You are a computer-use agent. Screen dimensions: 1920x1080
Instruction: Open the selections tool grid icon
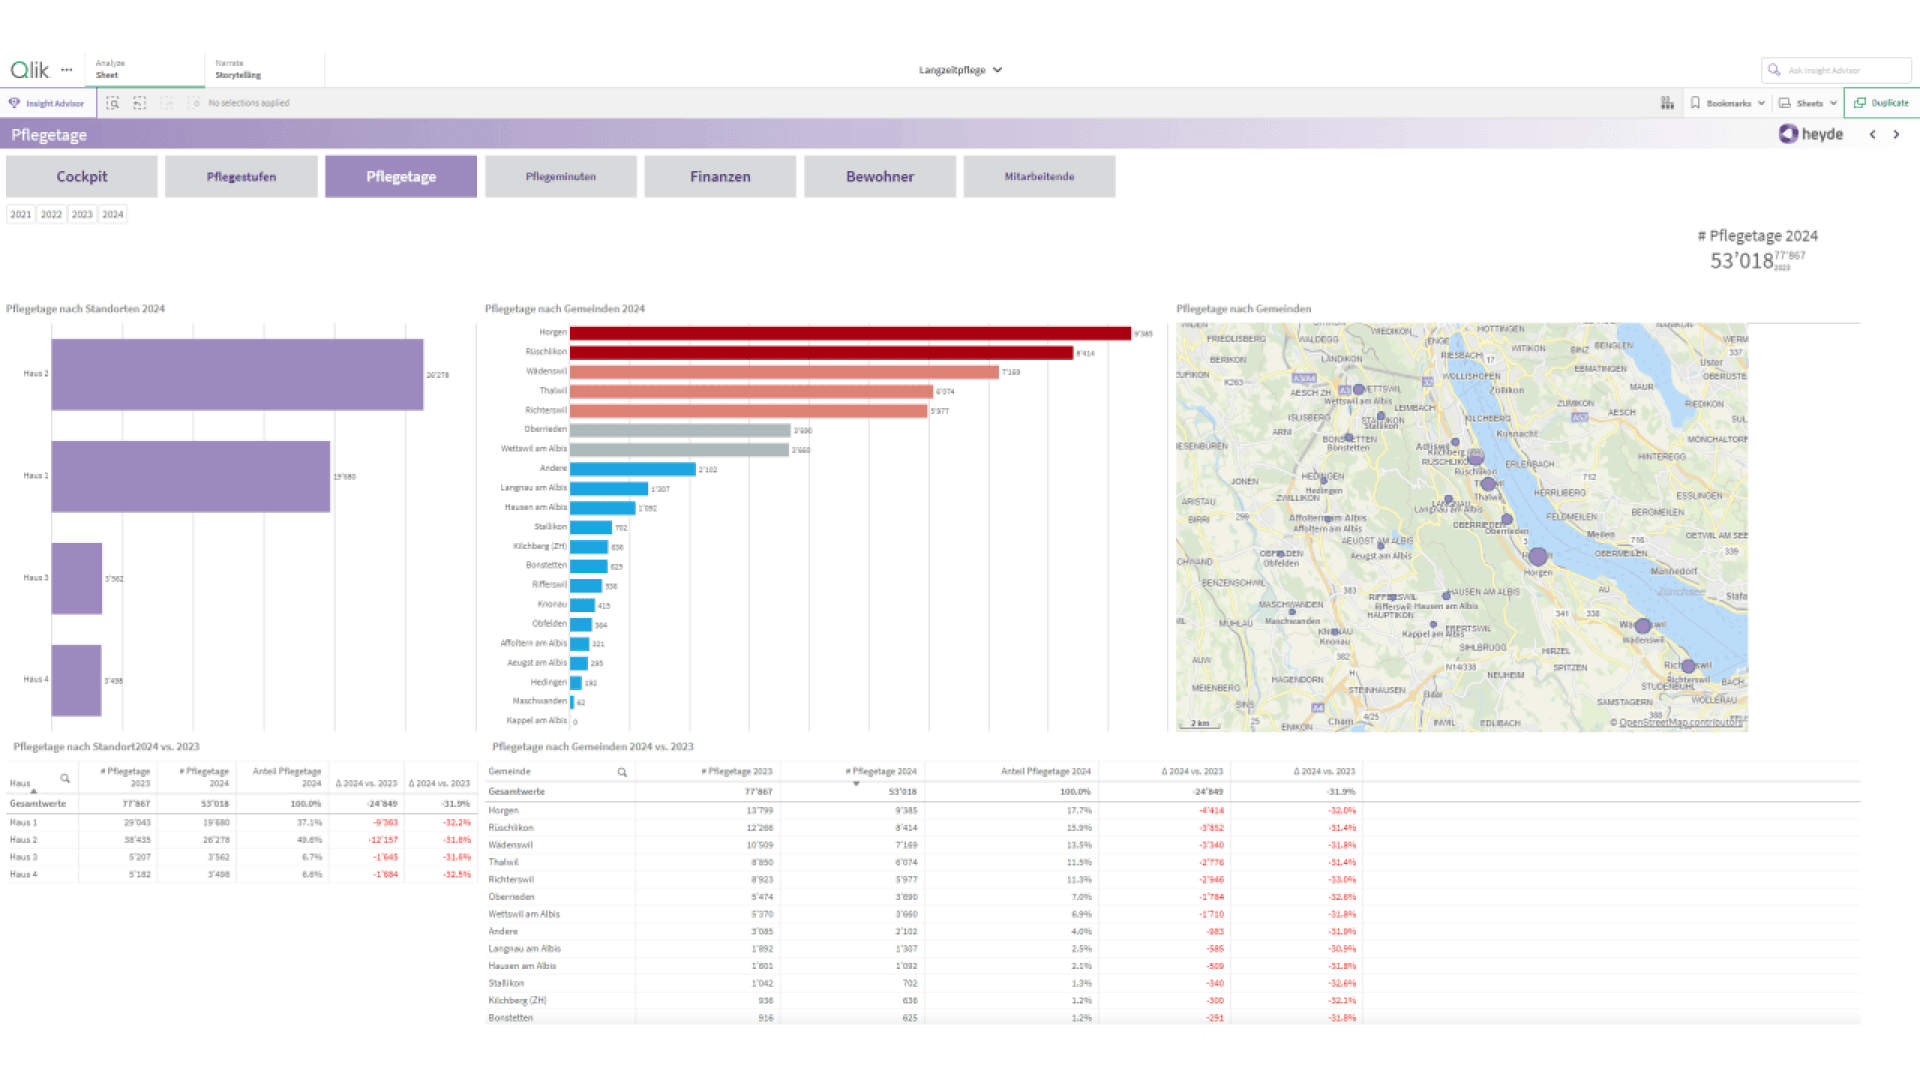click(1667, 103)
